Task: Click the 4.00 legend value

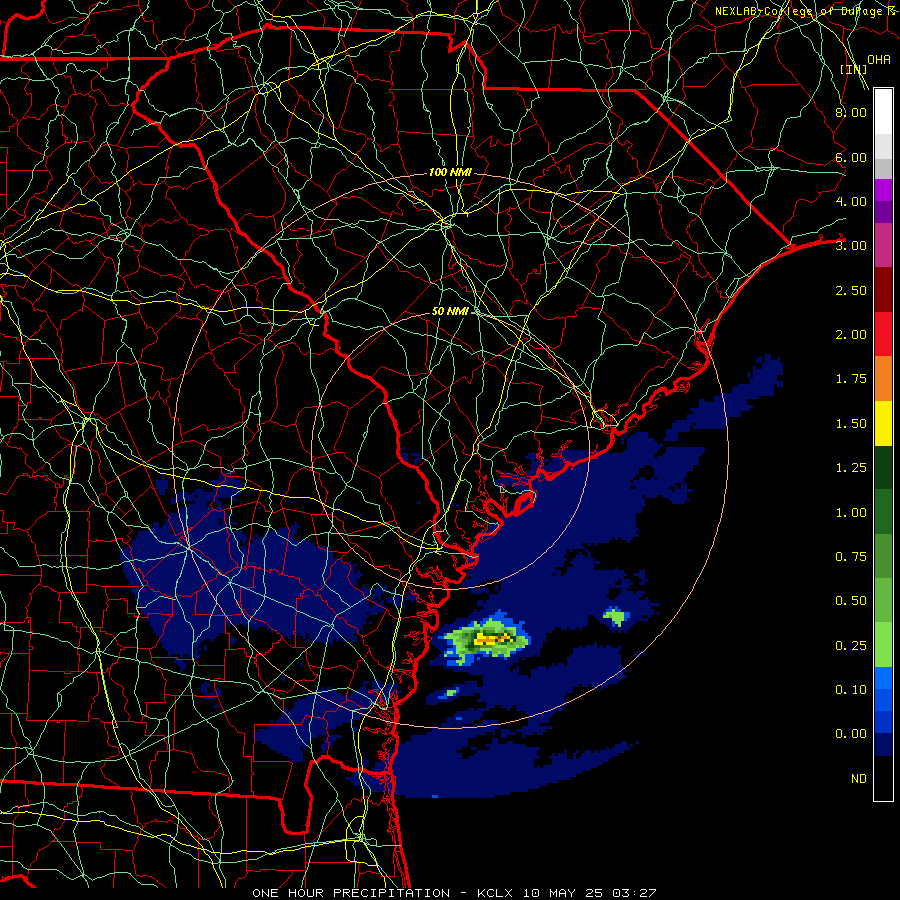Action: pos(851,201)
